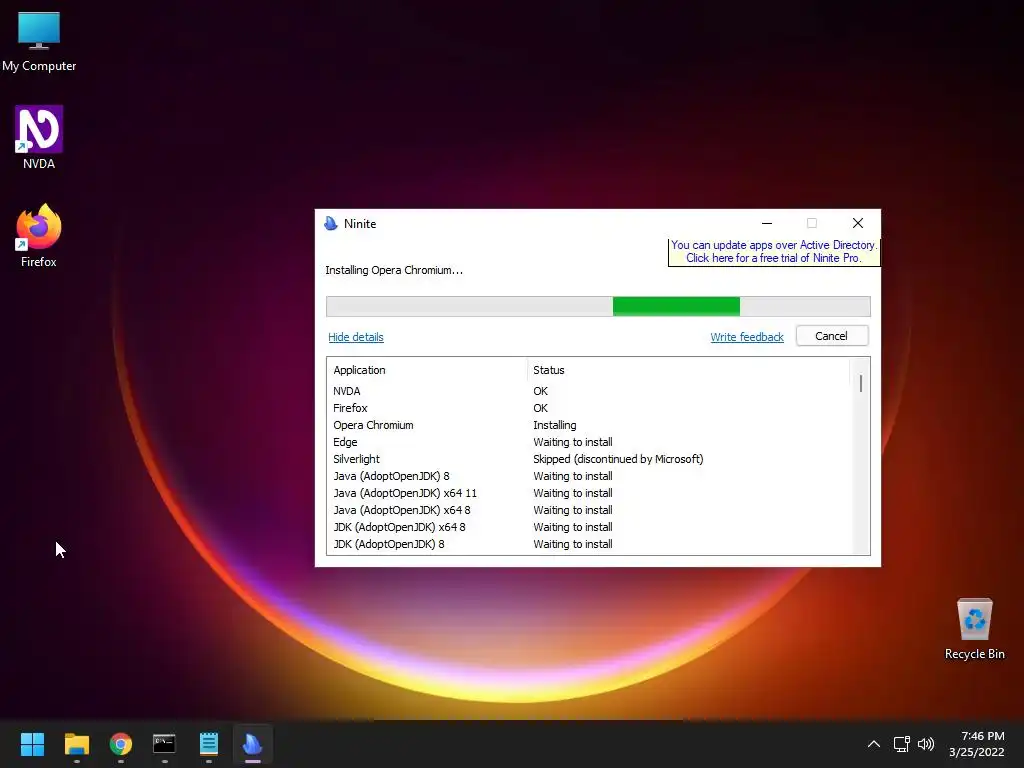Select Java (AdoptOpenJDK) x64 11 row
The height and width of the screenshot is (768, 1024).
590,493
